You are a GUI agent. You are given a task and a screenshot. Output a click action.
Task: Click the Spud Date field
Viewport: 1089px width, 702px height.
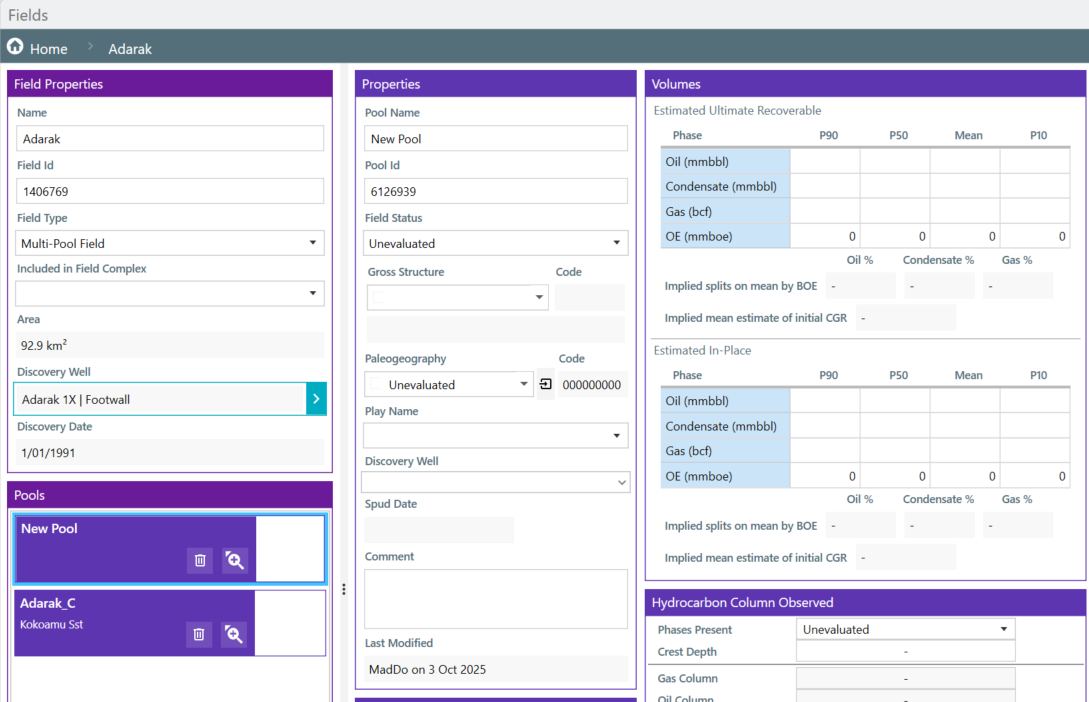tap(439, 530)
